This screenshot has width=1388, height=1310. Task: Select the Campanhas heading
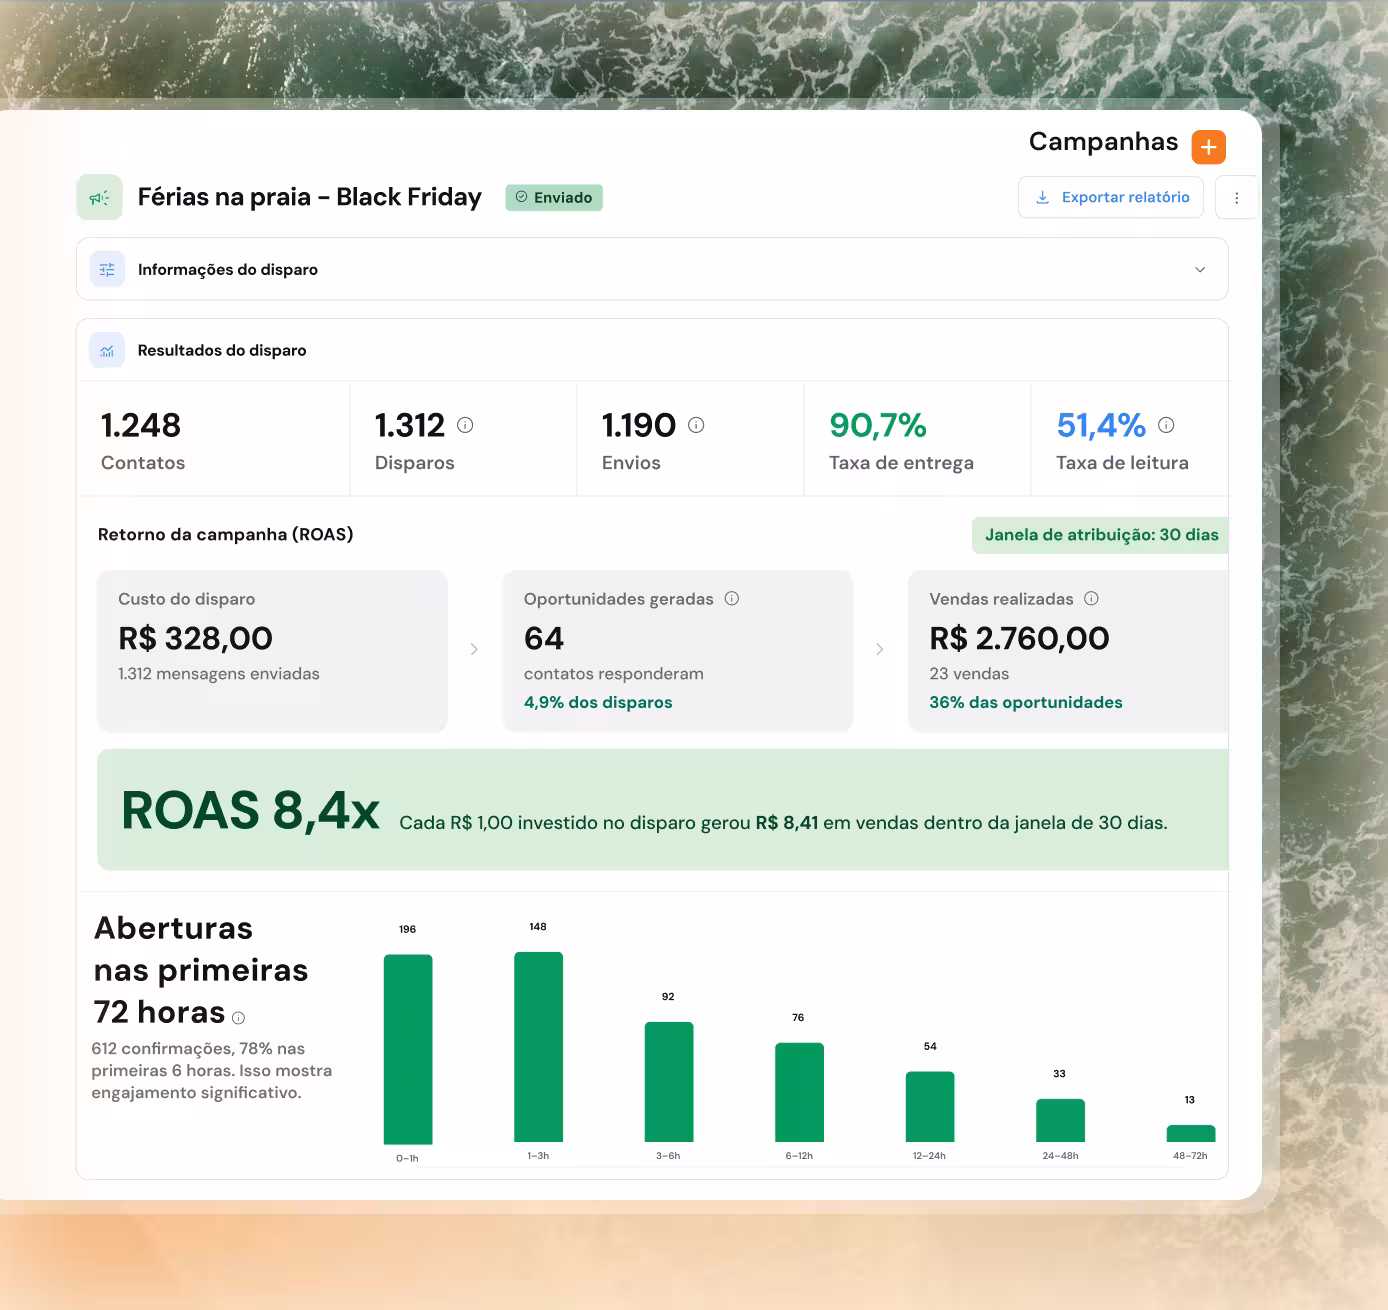coord(1103,142)
